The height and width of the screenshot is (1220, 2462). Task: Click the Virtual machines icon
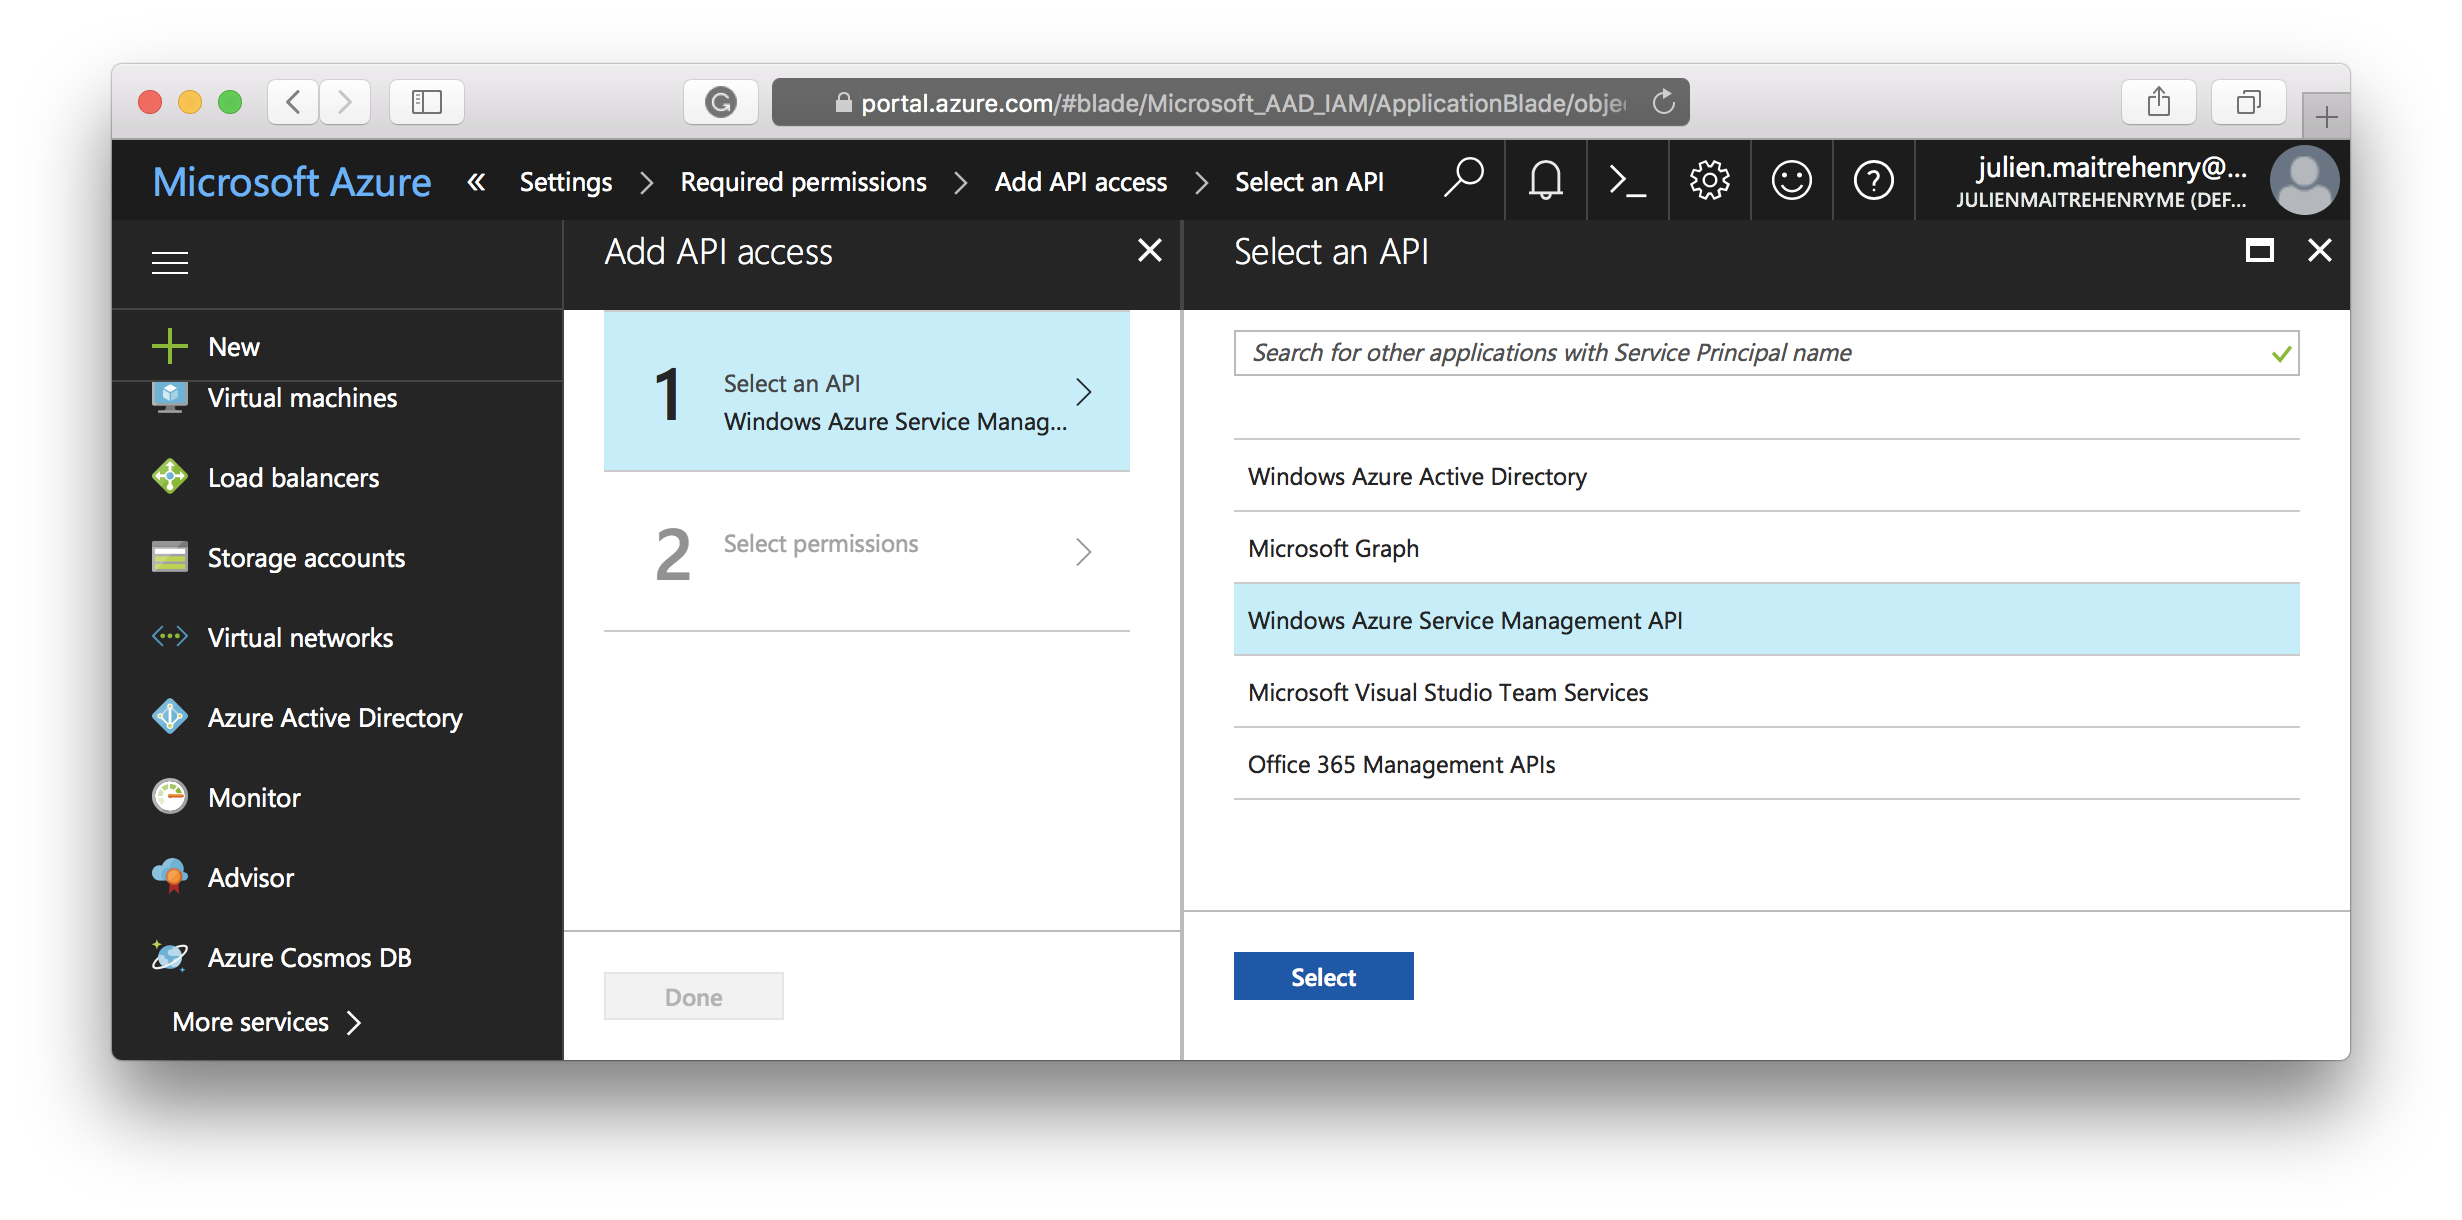[x=170, y=398]
